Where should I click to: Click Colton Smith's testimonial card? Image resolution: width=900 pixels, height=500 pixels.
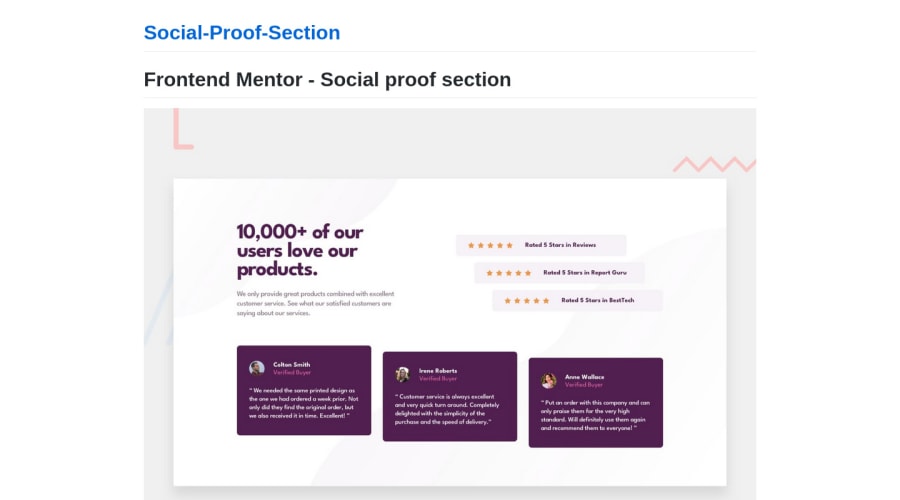304,390
